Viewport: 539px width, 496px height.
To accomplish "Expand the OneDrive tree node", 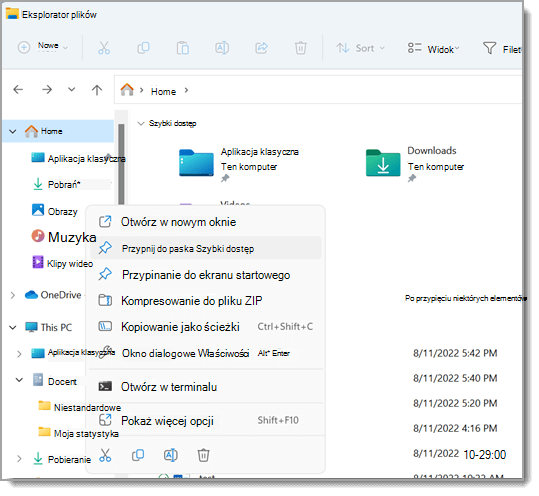I will click(13, 295).
